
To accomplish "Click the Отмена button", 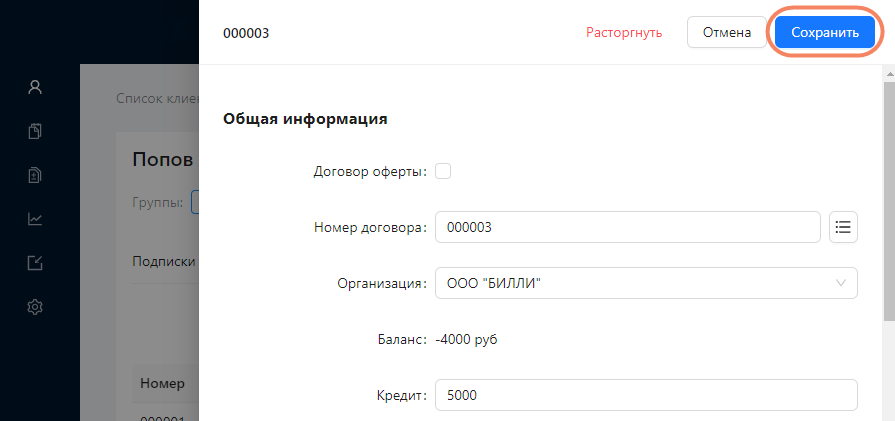I will tap(727, 32).
